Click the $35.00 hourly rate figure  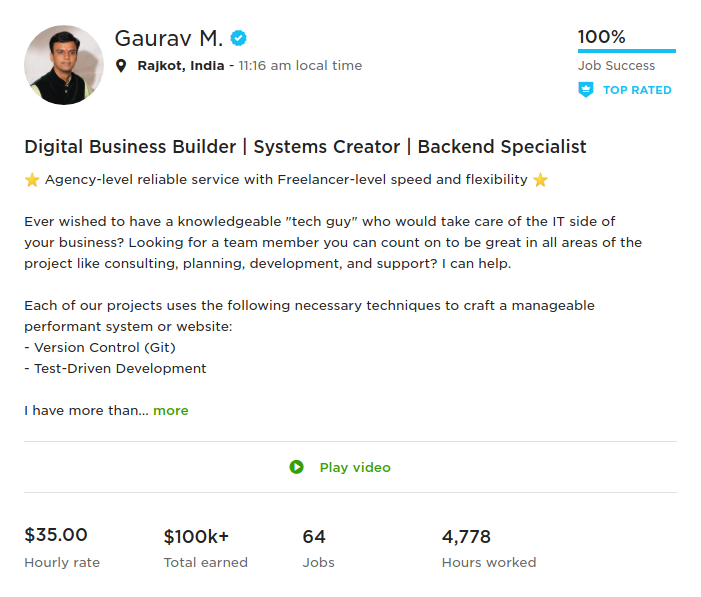coord(56,535)
